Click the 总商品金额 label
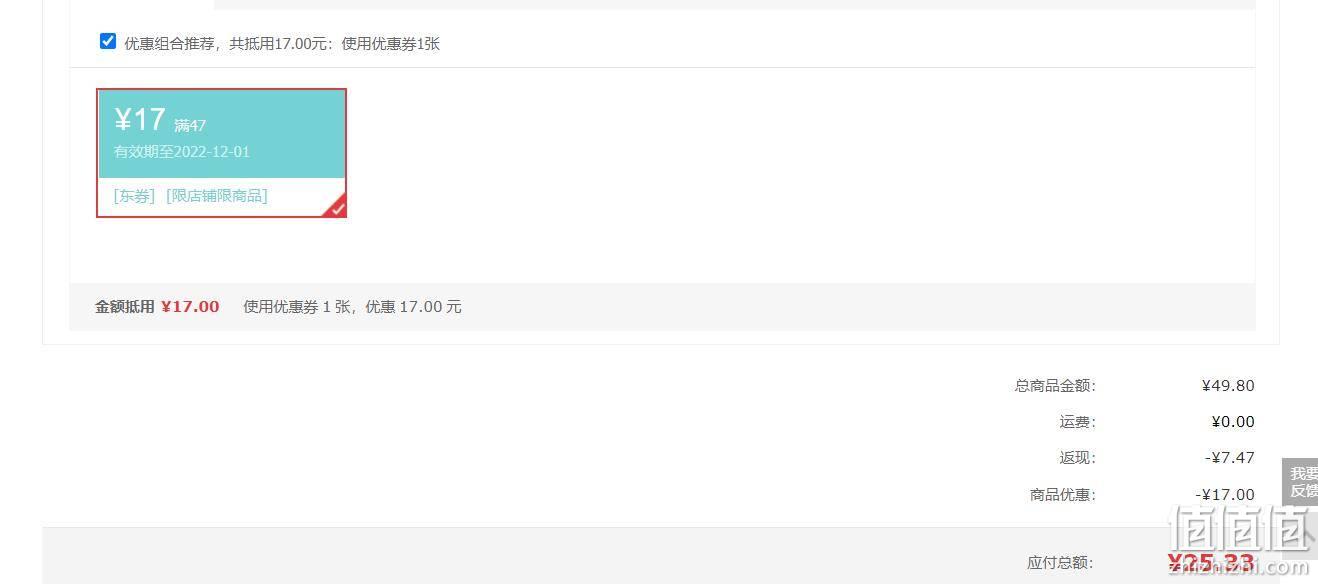The width and height of the screenshot is (1318, 584). pos(1055,386)
